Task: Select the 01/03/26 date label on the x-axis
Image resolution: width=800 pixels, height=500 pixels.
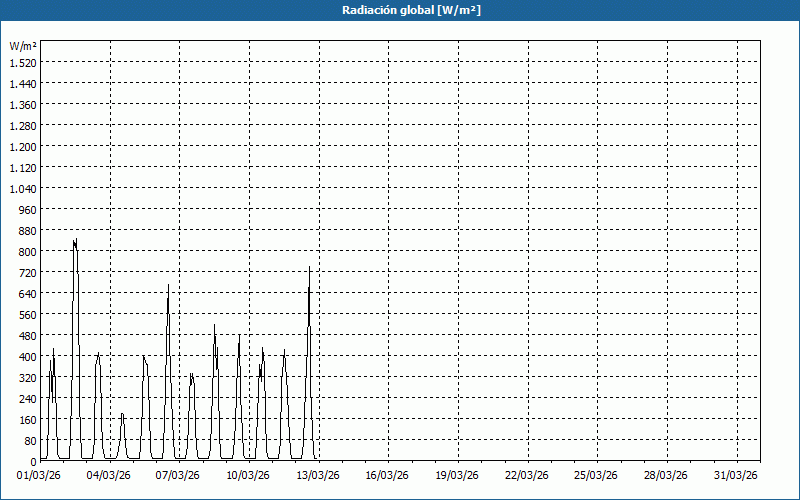Action: click(40, 475)
